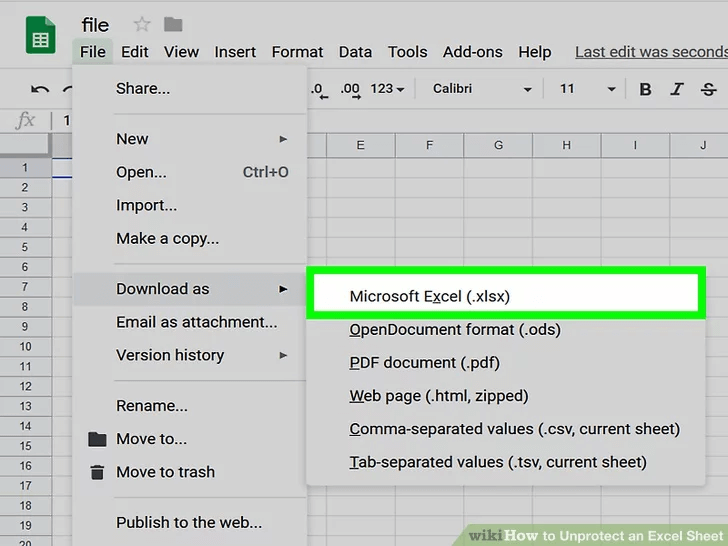Click the trash can icon next to Move to trash

[x=97, y=472]
